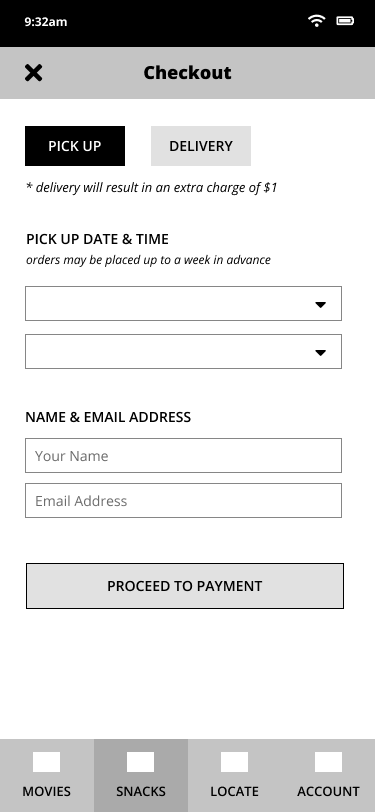Click the Snacks tab icon placeholder

pyautogui.click(x=140, y=762)
